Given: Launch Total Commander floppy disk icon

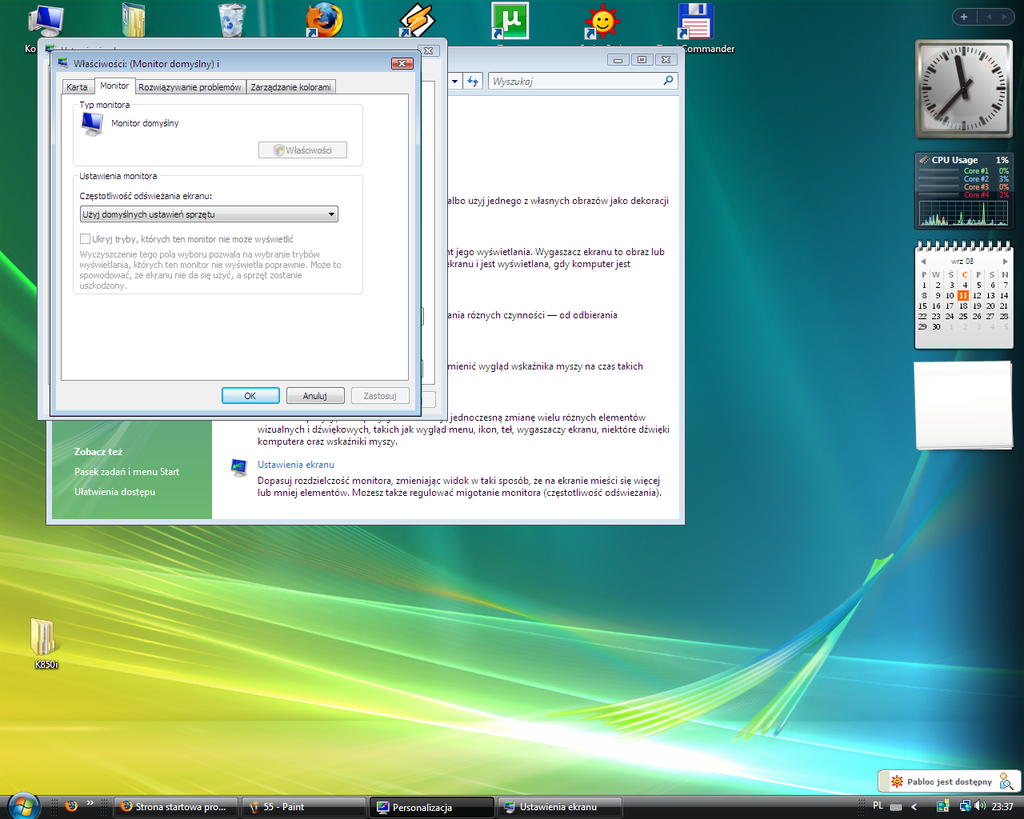Looking at the screenshot, I should pos(695,20).
